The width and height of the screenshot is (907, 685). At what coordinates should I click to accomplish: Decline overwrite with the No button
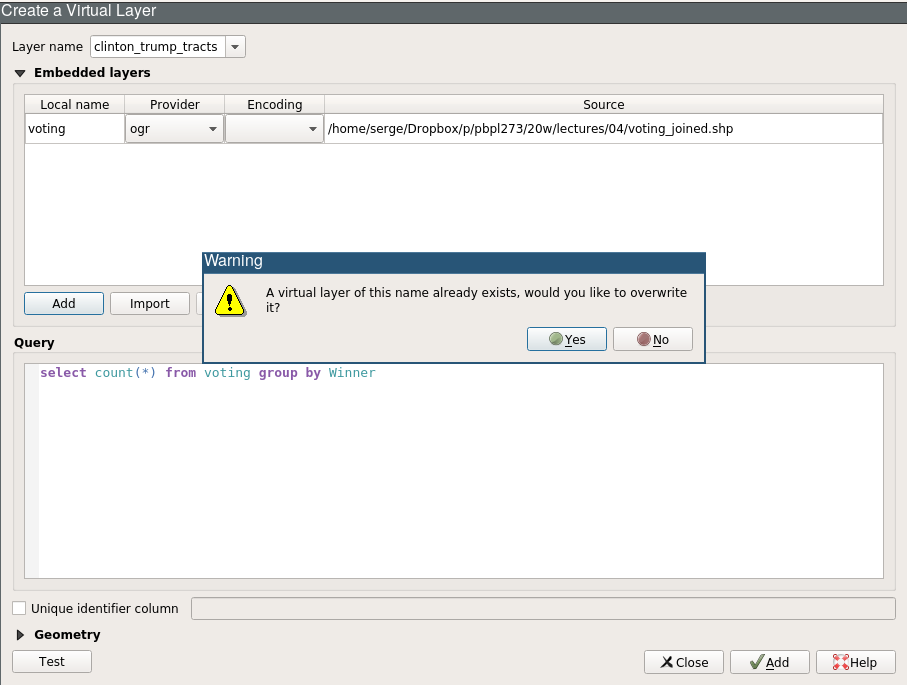pyautogui.click(x=652, y=339)
